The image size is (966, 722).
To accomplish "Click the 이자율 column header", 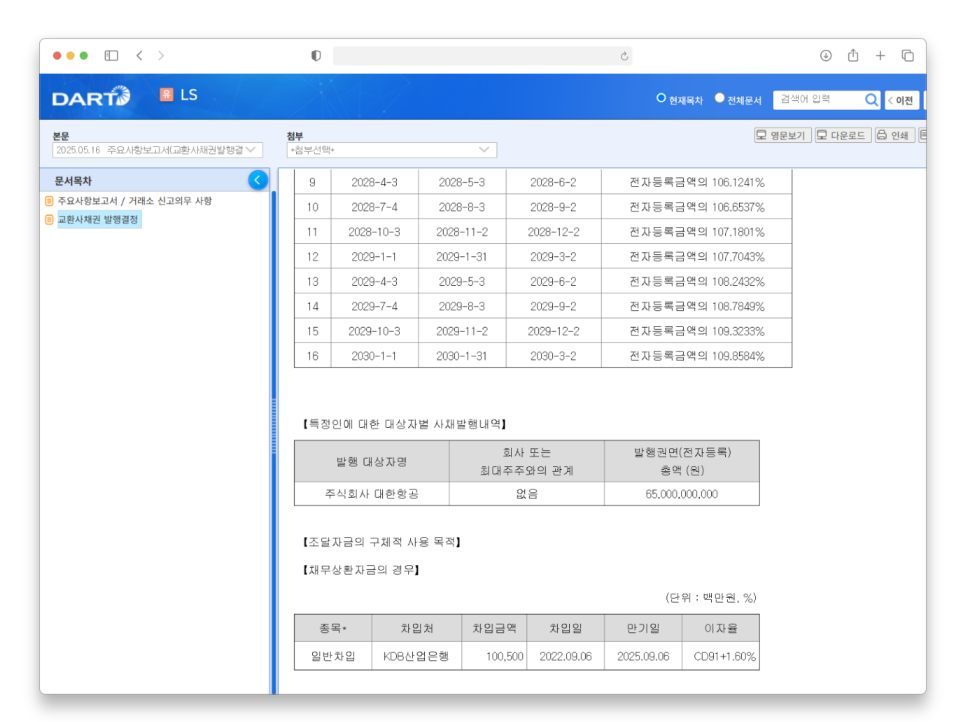I will [721, 628].
